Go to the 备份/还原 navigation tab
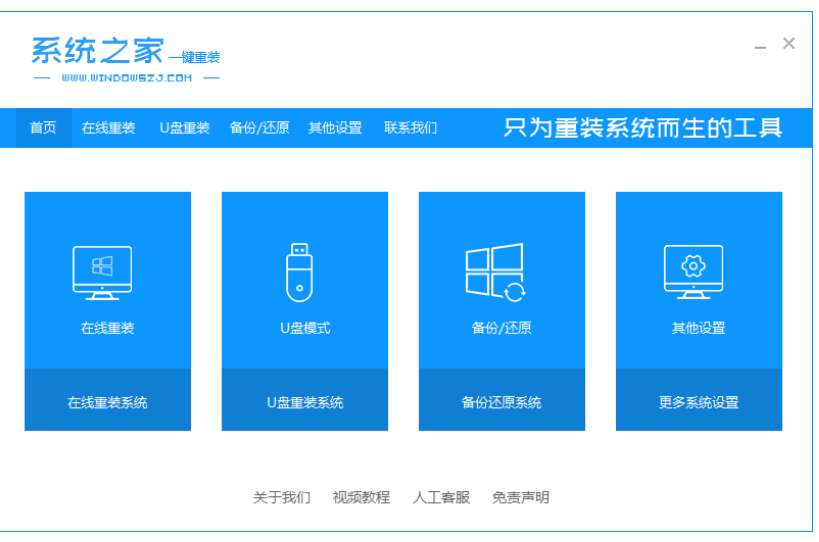The image size is (819, 542). coord(259,128)
